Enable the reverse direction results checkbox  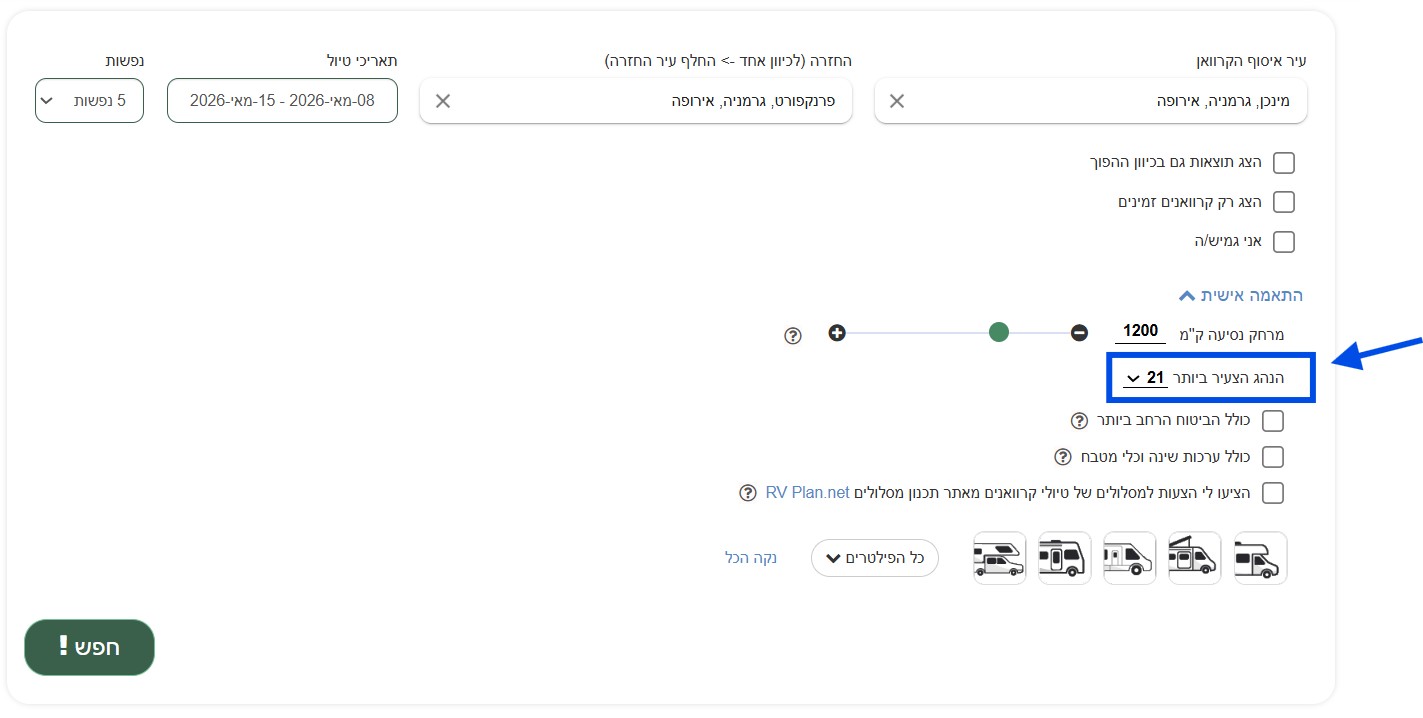tap(1284, 162)
